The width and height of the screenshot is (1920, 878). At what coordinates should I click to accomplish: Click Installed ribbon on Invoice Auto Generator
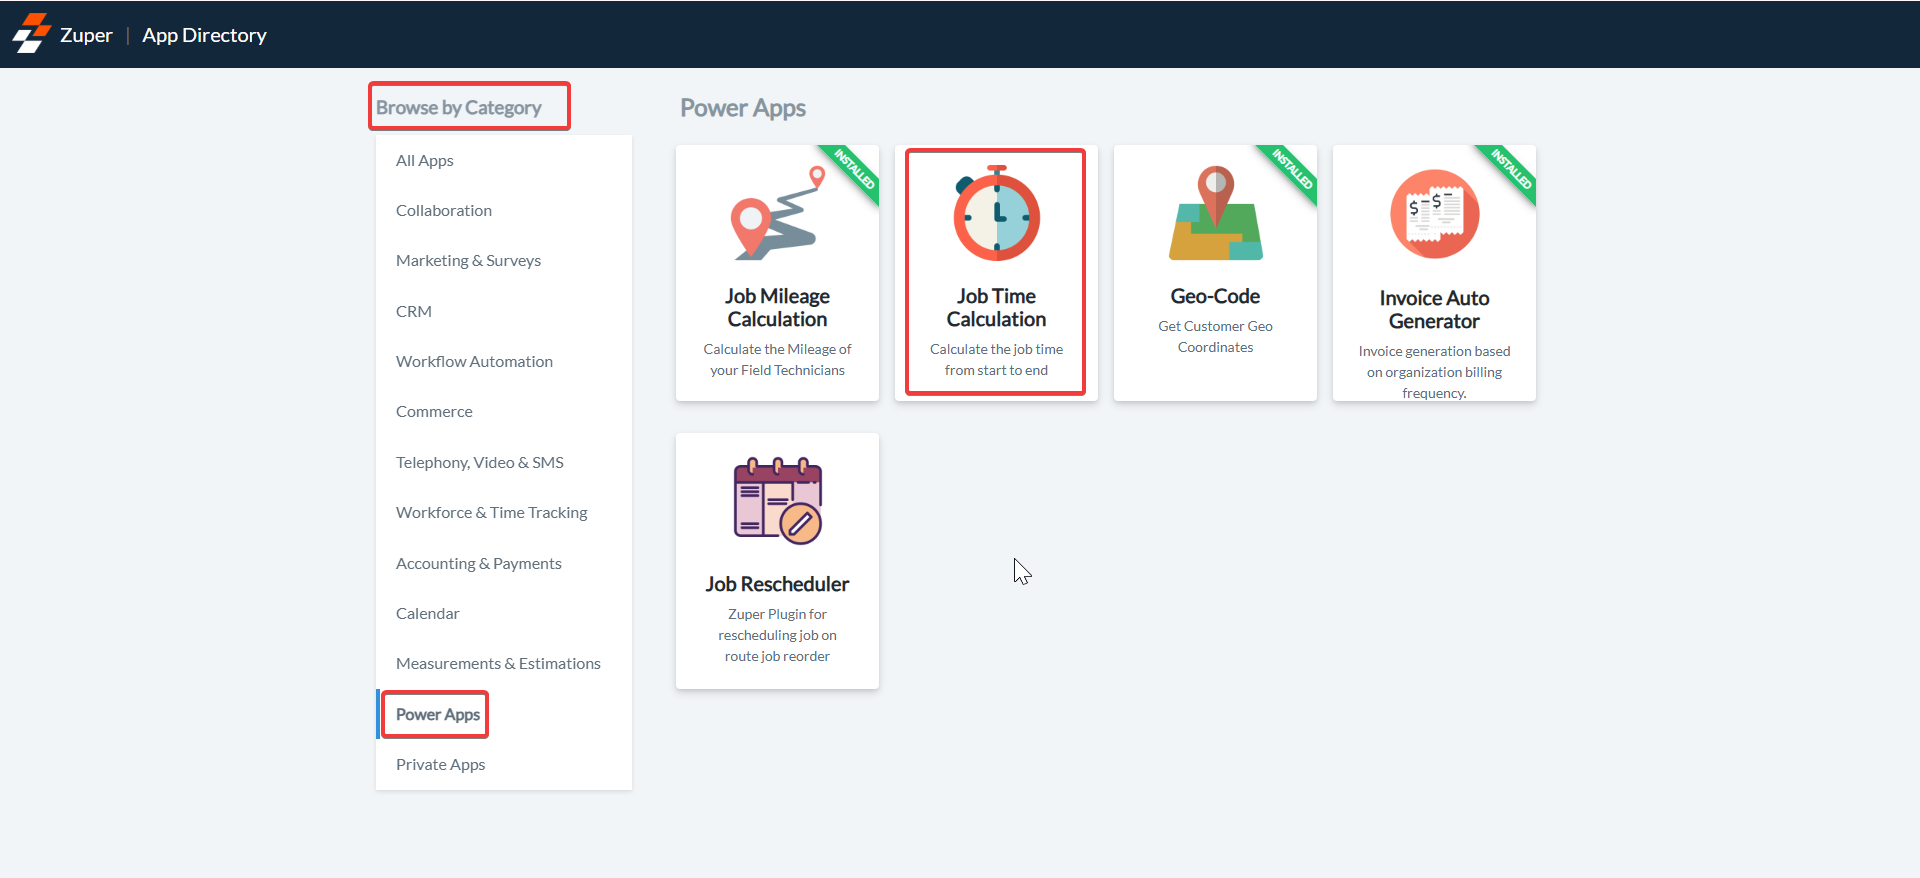tap(1511, 169)
